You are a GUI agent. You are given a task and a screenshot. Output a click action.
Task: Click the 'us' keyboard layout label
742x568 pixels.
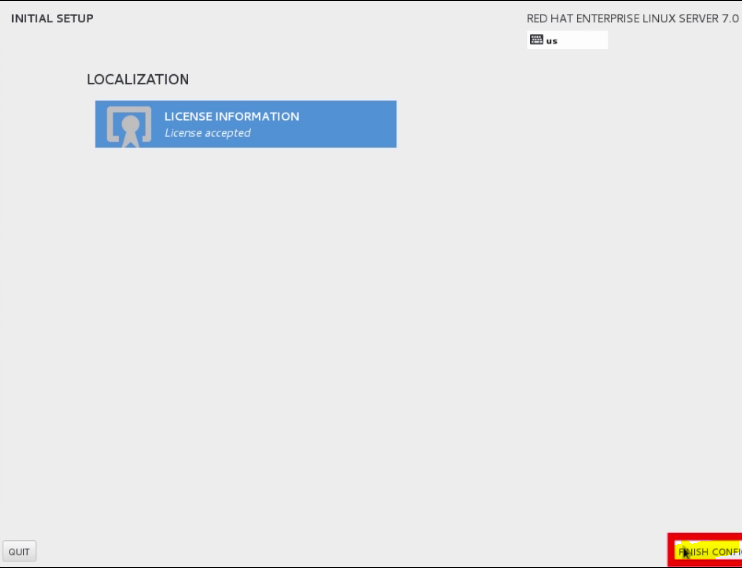pos(552,41)
